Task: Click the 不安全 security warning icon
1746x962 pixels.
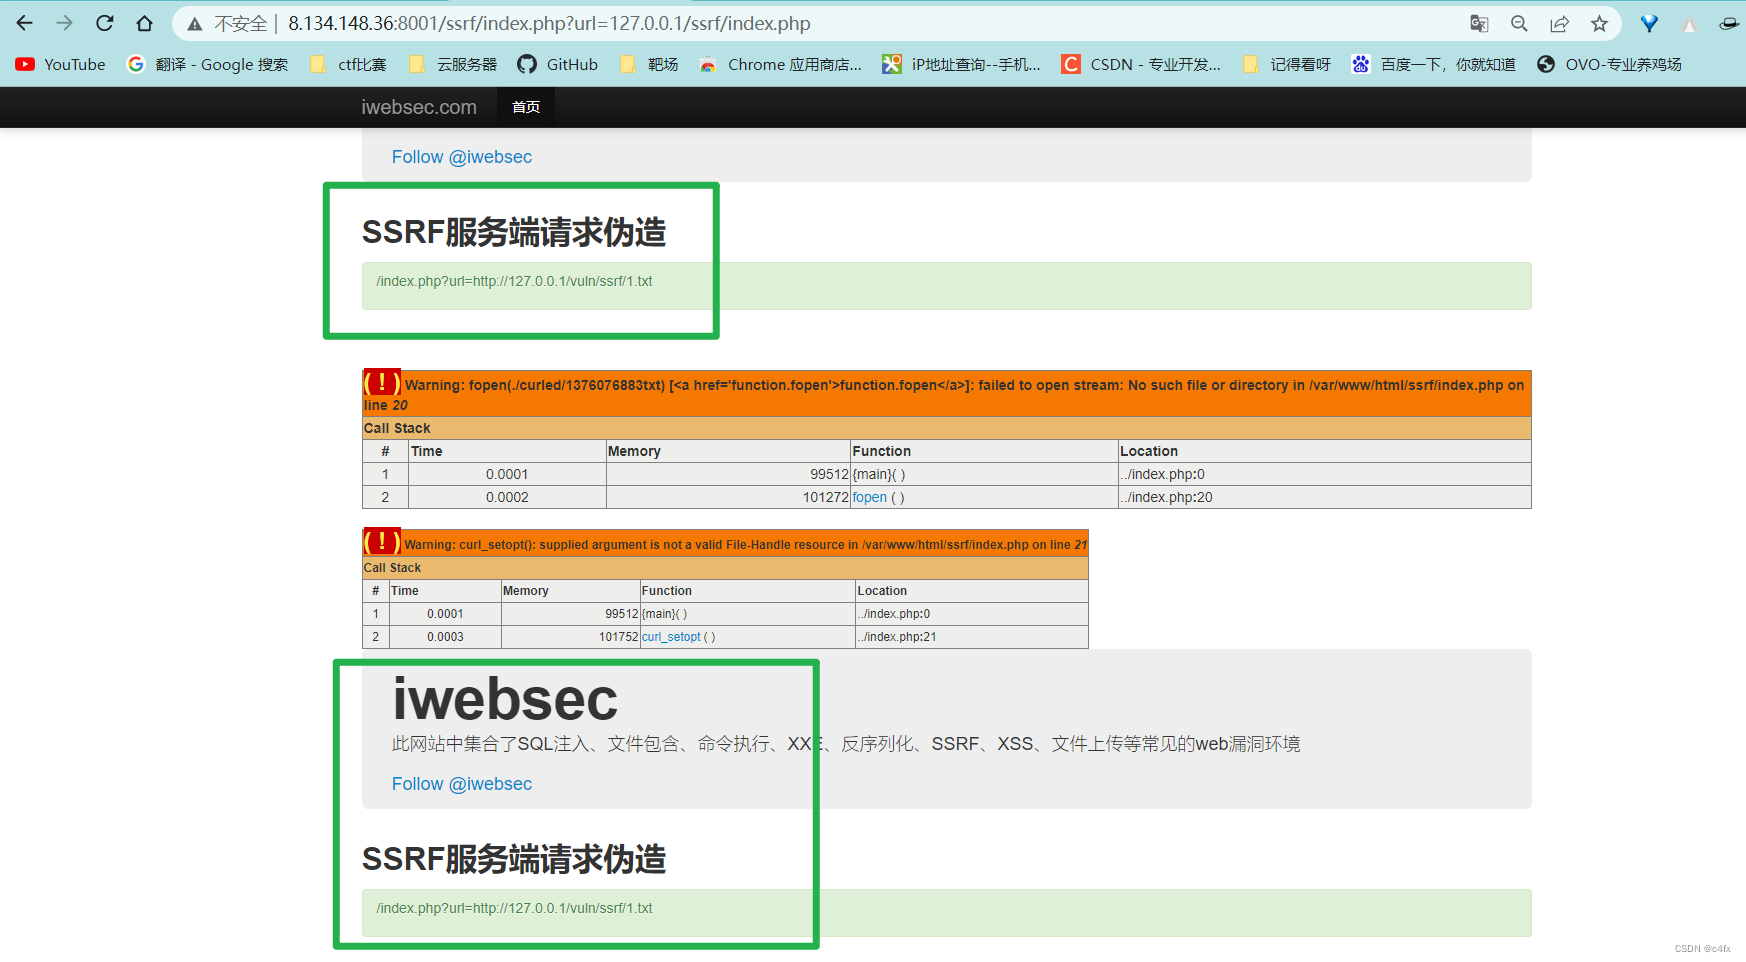Action: tap(196, 24)
